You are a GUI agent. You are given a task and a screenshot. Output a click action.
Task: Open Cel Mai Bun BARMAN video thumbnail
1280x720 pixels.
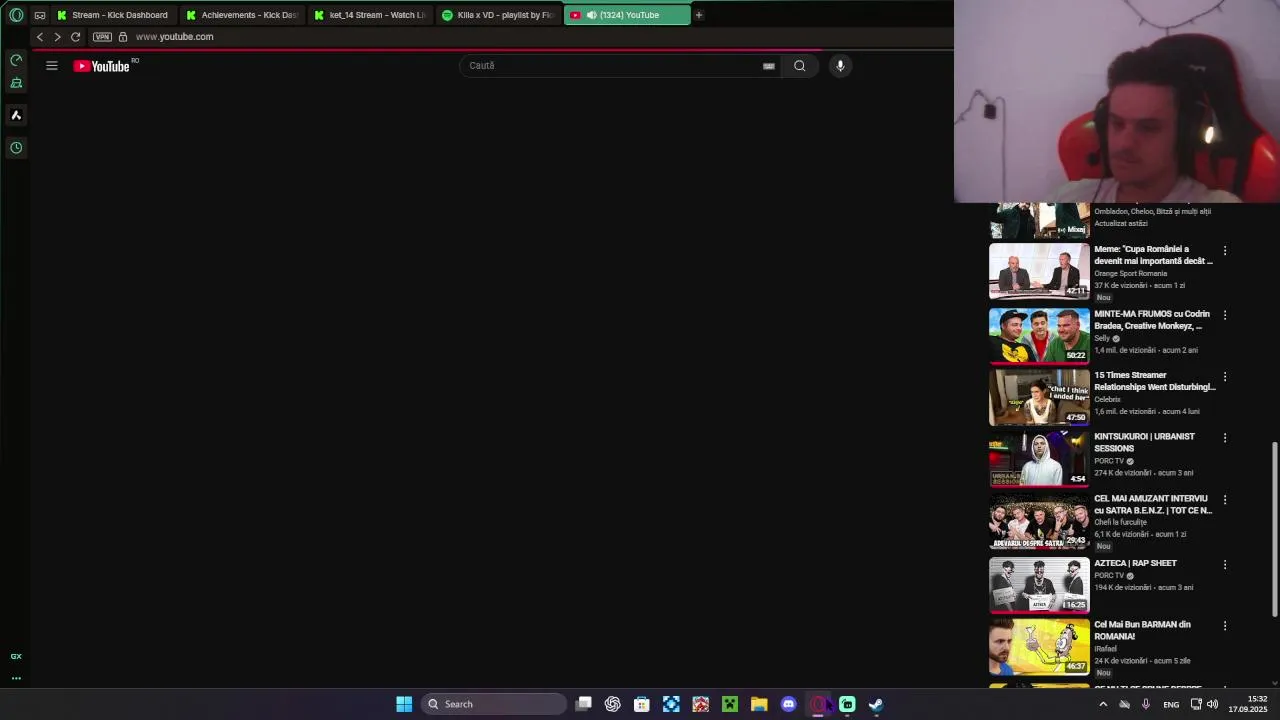pyautogui.click(x=1039, y=646)
